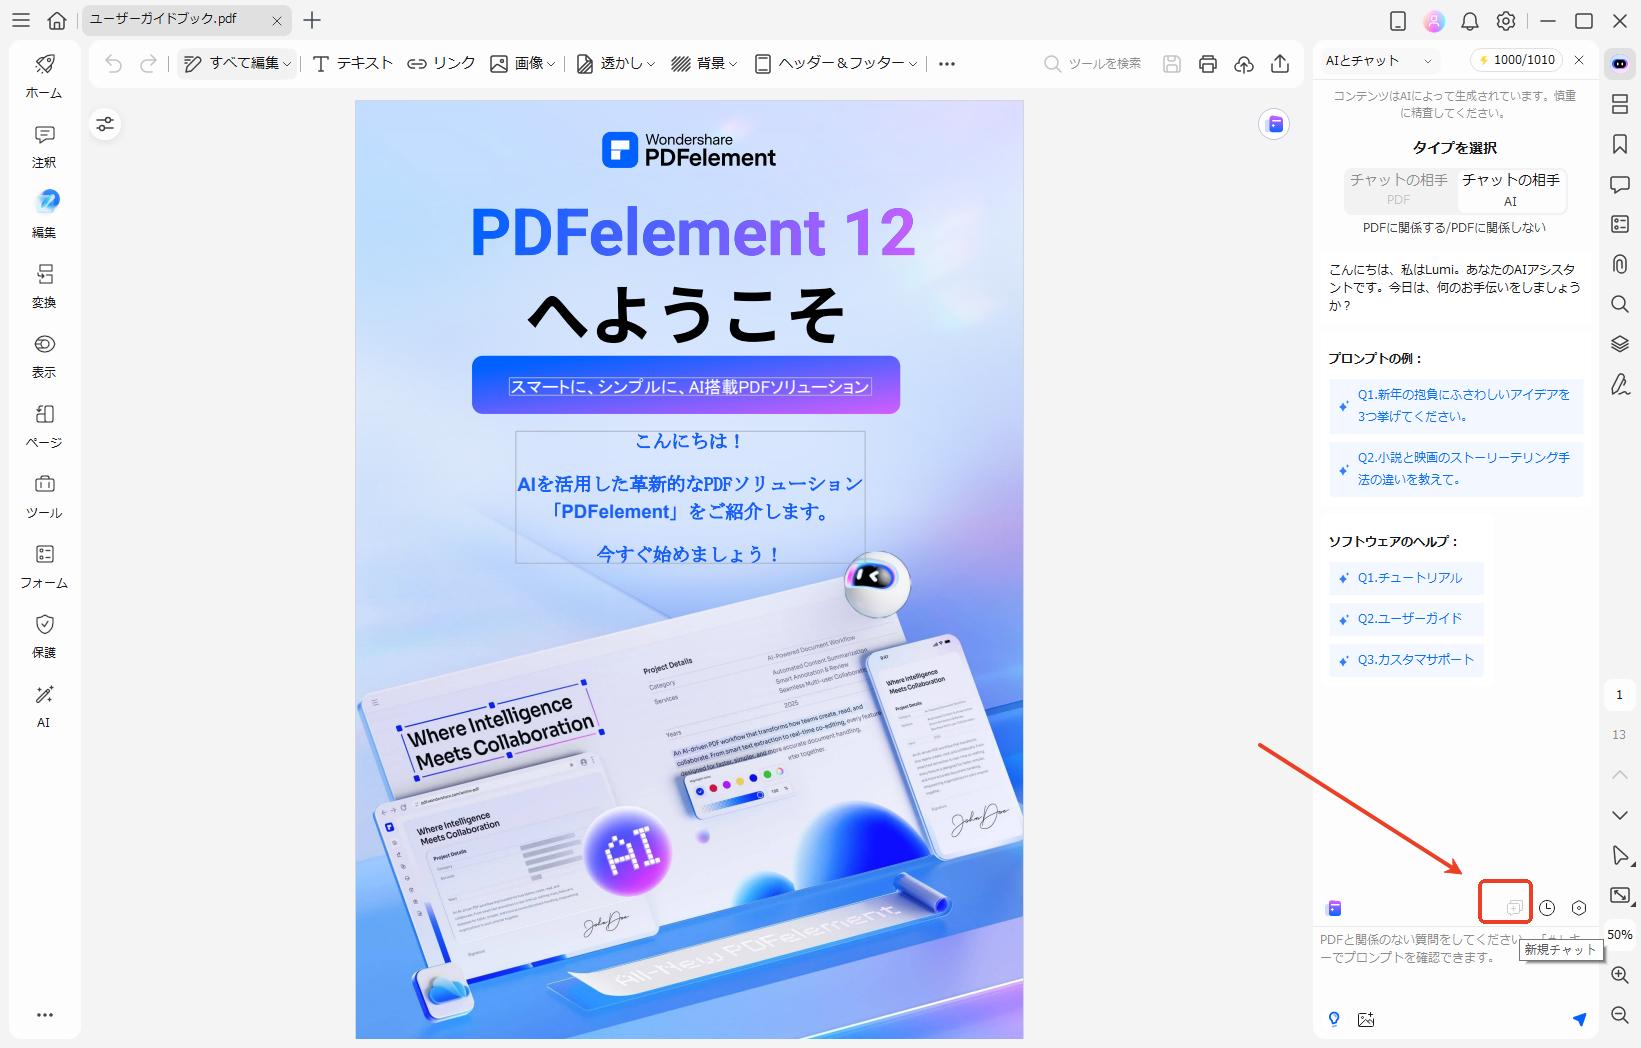Select the 変換 (convert) sidebar tool
Viewport: 1641px width, 1048px height.
[44, 285]
